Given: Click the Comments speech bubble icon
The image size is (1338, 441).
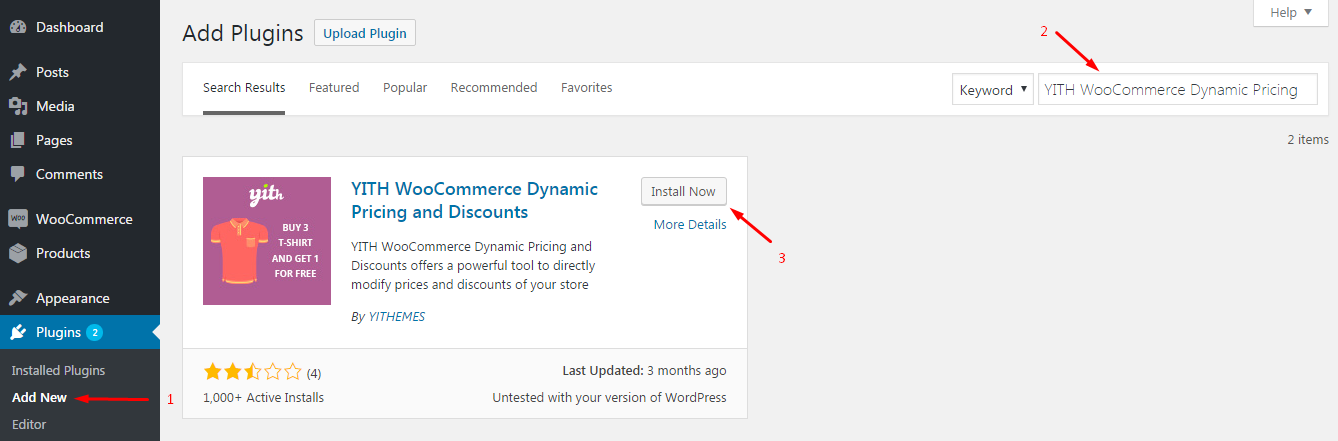Looking at the screenshot, I should (17, 174).
